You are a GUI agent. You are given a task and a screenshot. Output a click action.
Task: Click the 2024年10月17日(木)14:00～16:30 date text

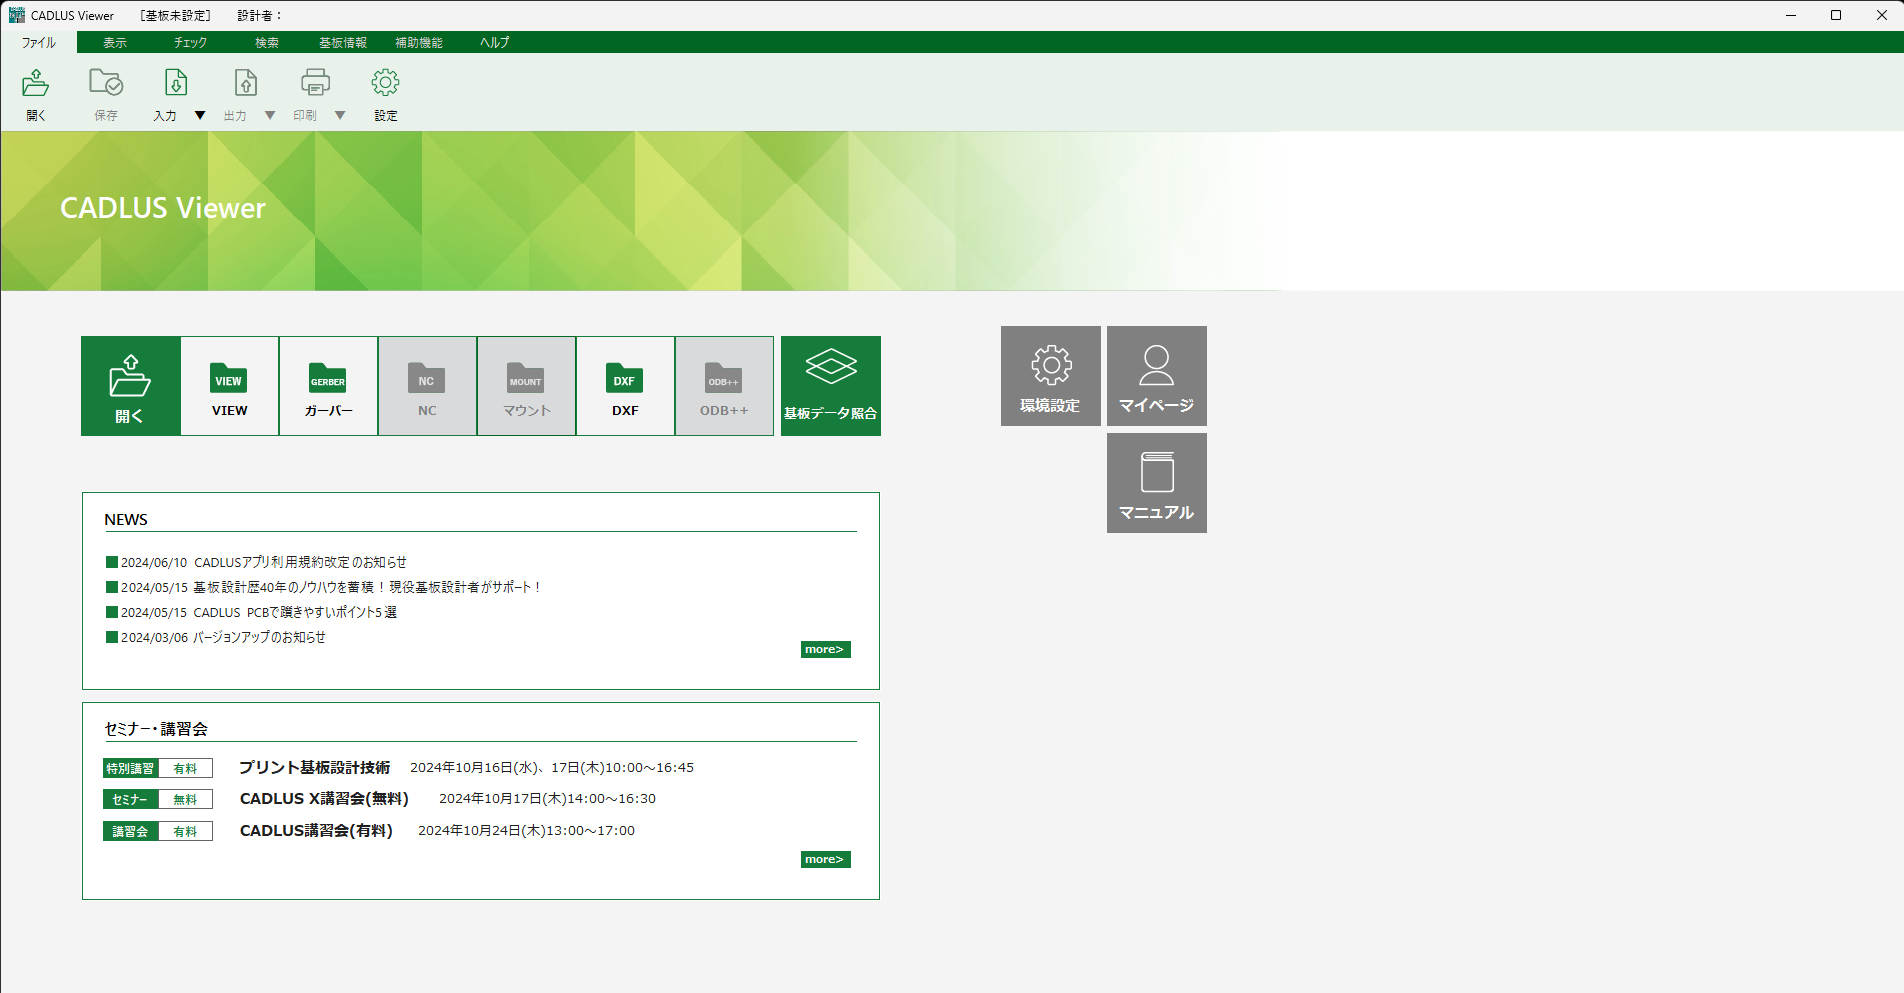[x=547, y=798]
